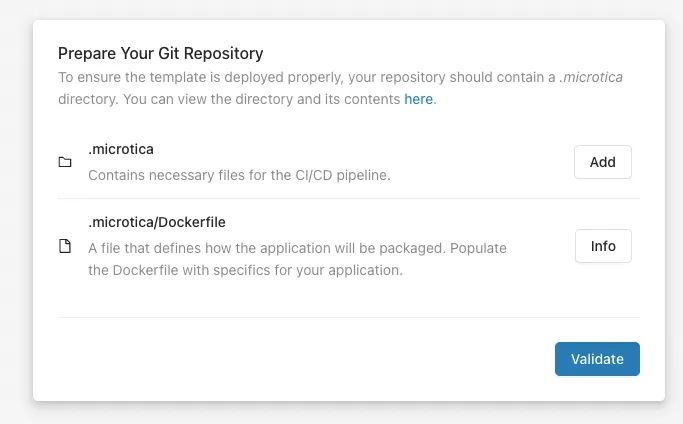Click "the Dockerfile with specifics" text line
This screenshot has height=424, width=683.
[245, 270]
